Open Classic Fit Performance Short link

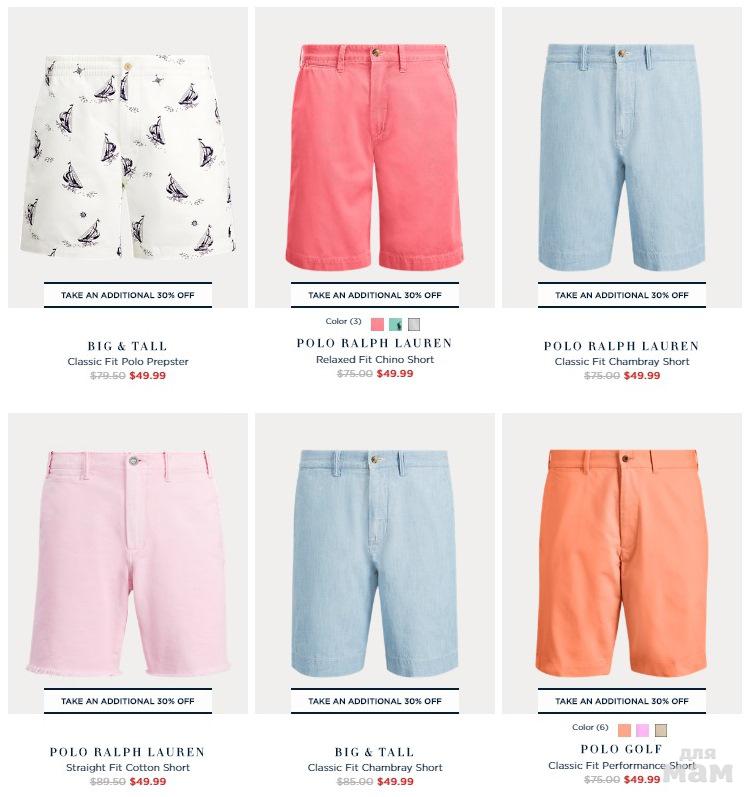[x=621, y=765]
